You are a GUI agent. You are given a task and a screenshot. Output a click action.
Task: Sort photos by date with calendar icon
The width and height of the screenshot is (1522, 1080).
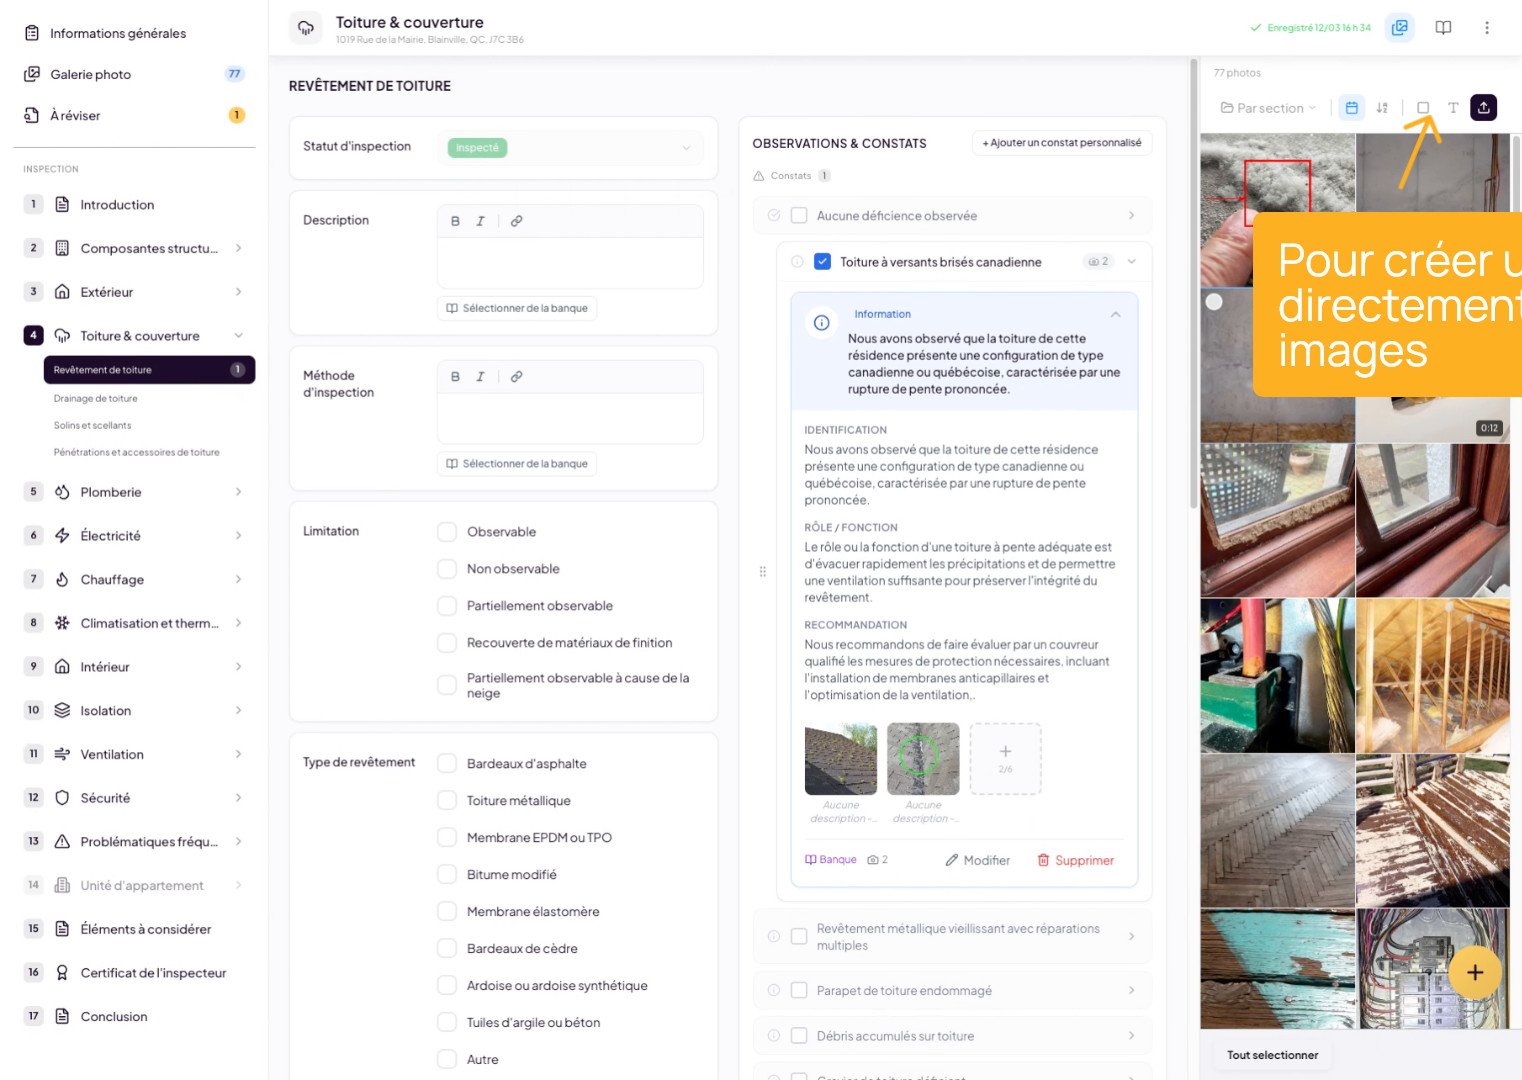(x=1351, y=108)
